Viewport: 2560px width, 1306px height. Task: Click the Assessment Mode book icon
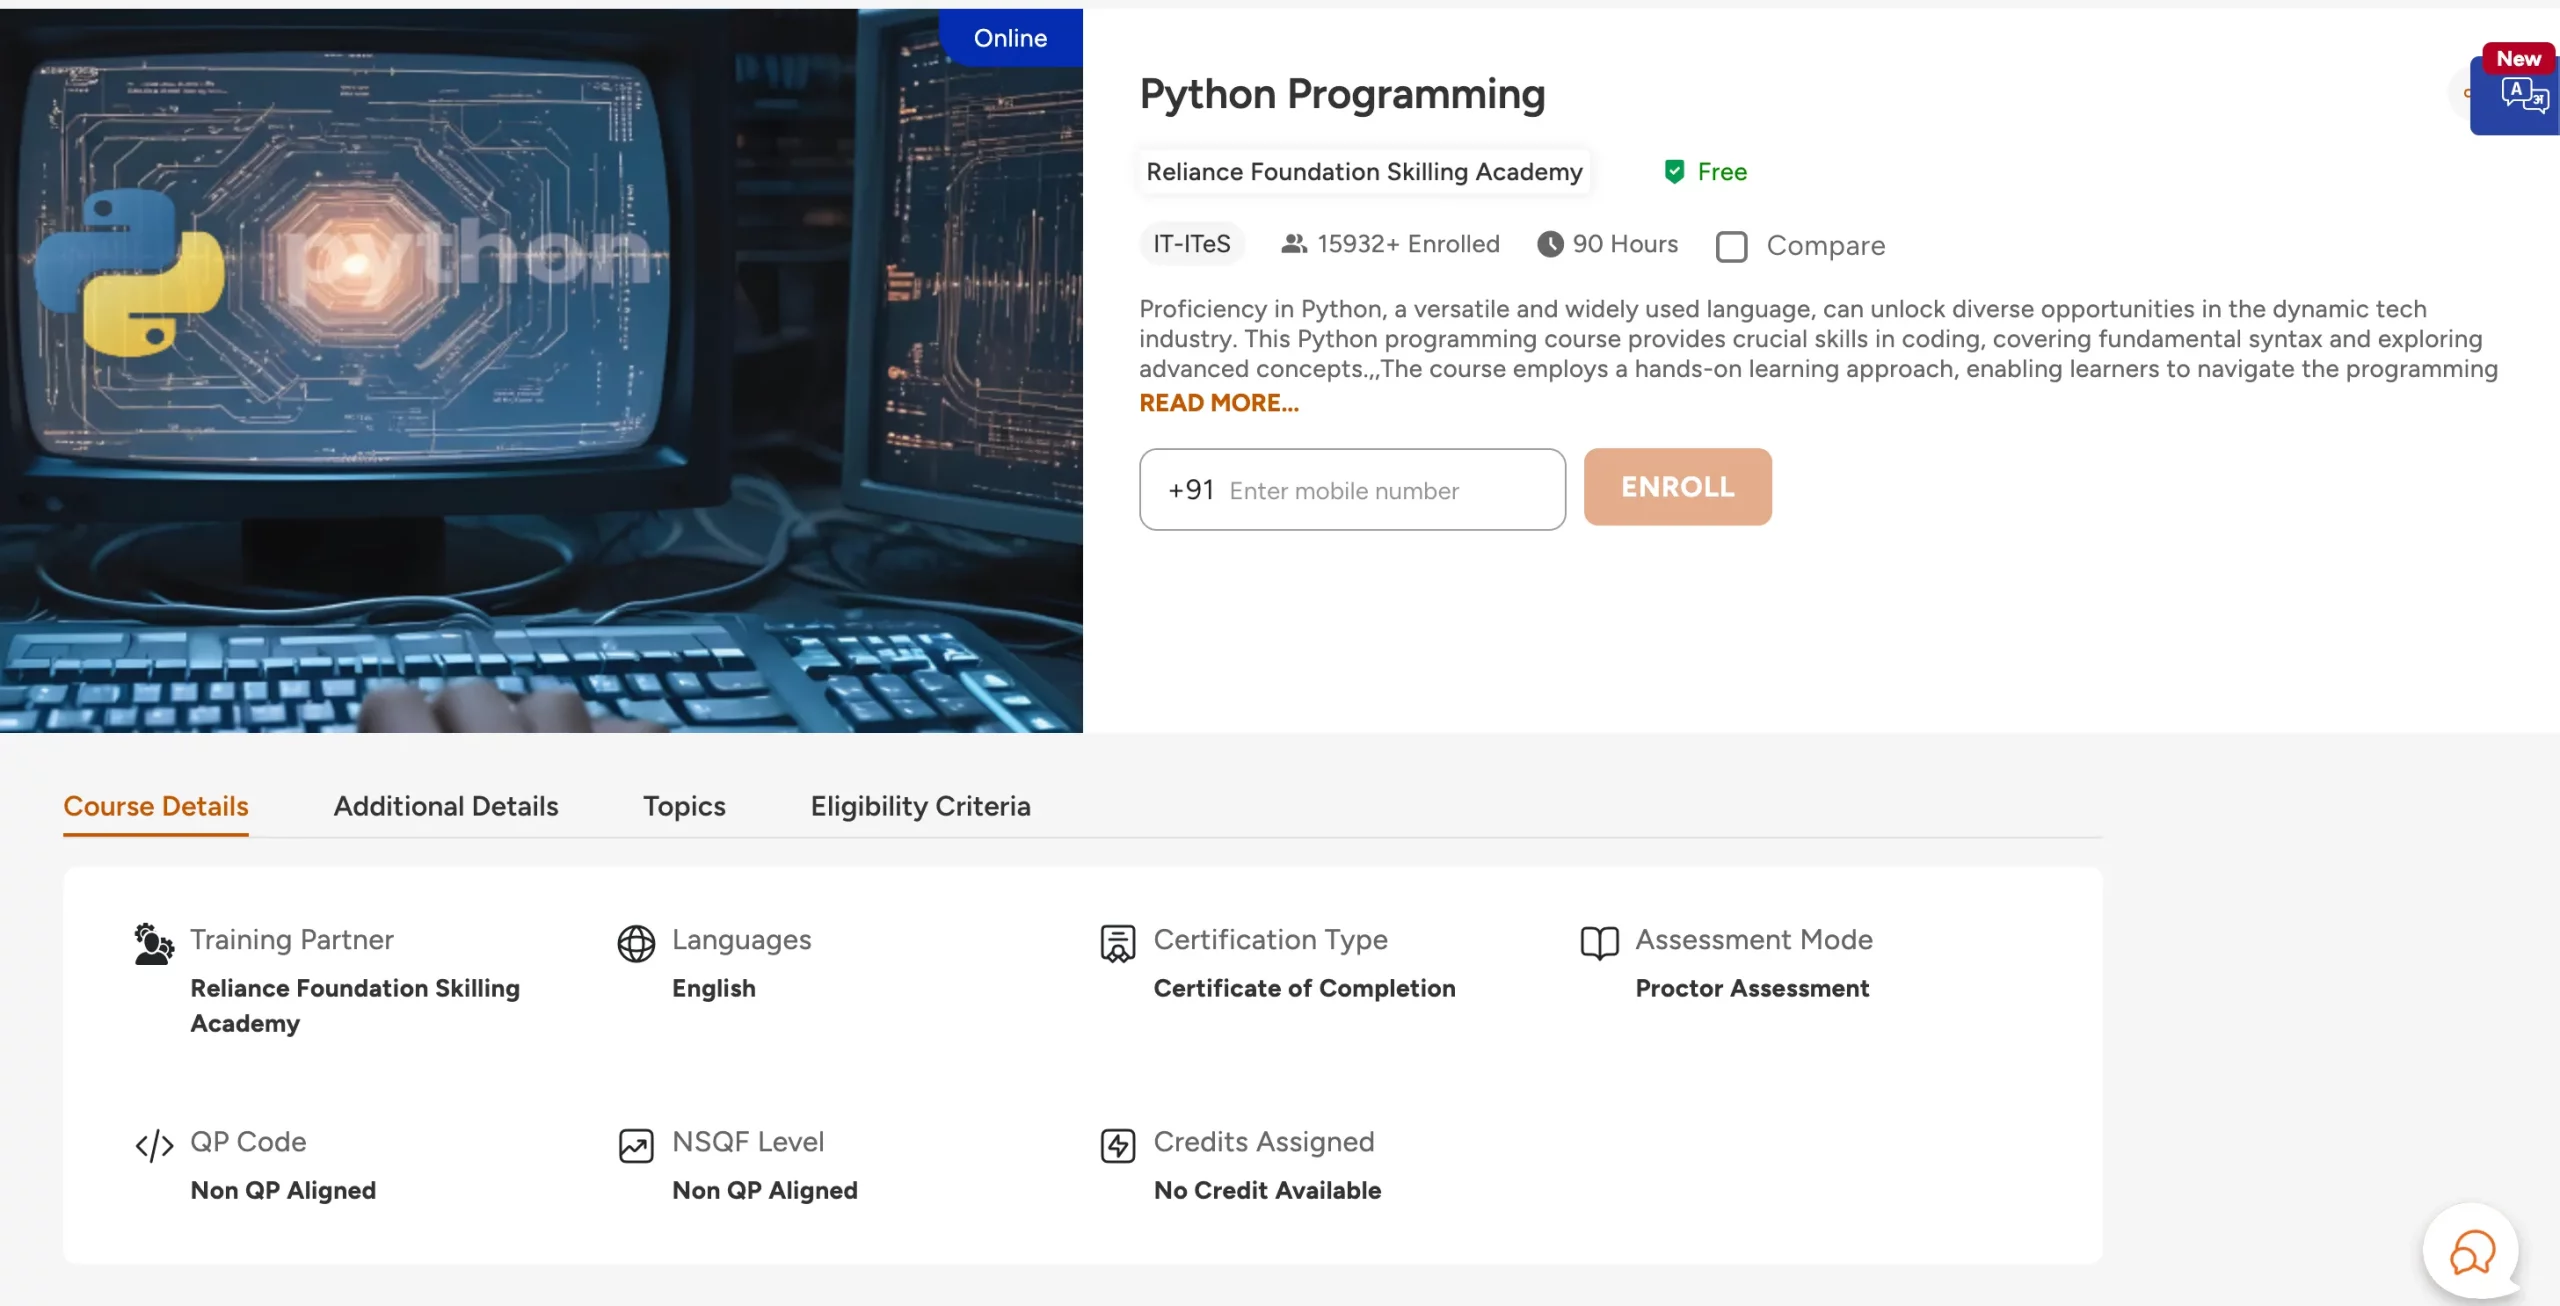pos(1599,943)
